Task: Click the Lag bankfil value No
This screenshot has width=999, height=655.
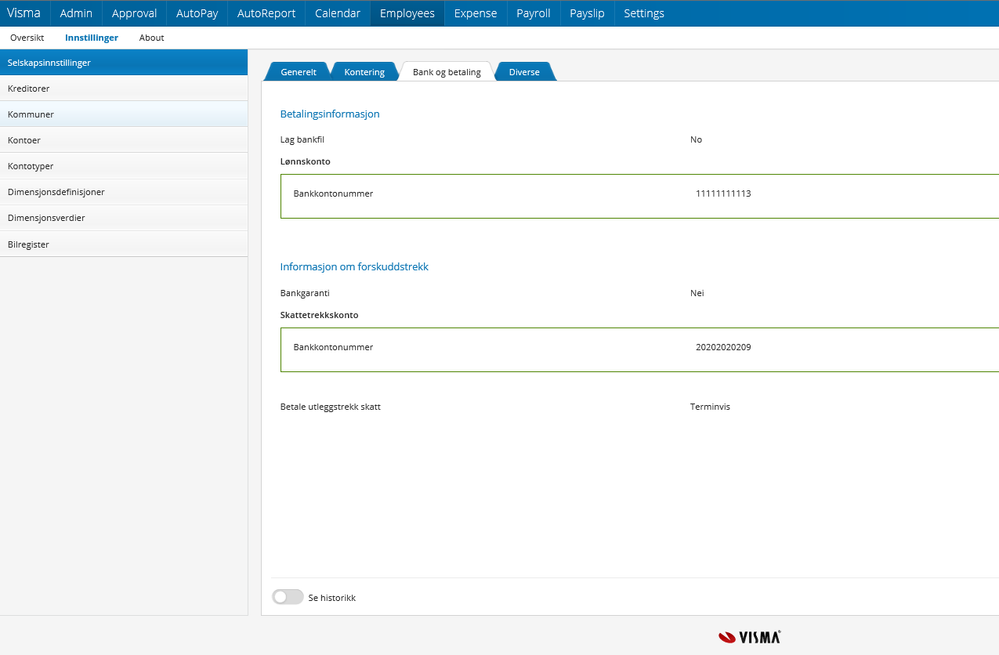Action: (696, 140)
